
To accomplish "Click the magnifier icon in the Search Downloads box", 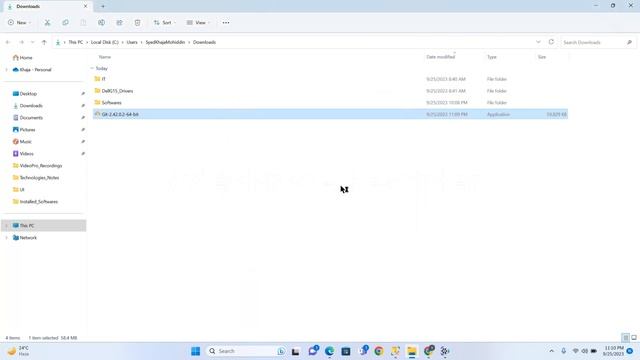I will (629, 42).
